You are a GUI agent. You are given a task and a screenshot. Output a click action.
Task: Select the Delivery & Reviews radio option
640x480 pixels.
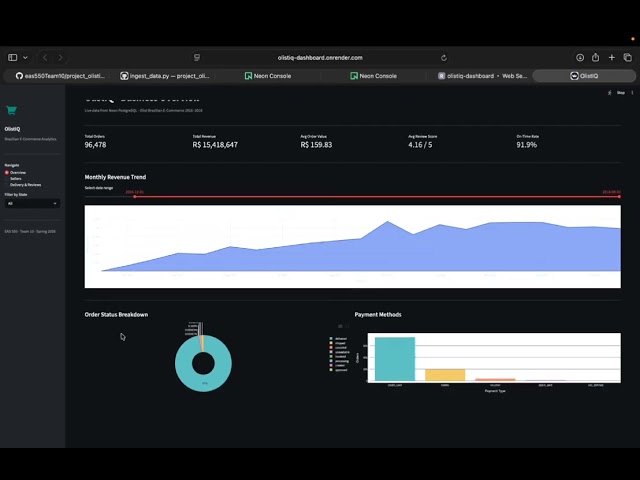click(x=23, y=185)
